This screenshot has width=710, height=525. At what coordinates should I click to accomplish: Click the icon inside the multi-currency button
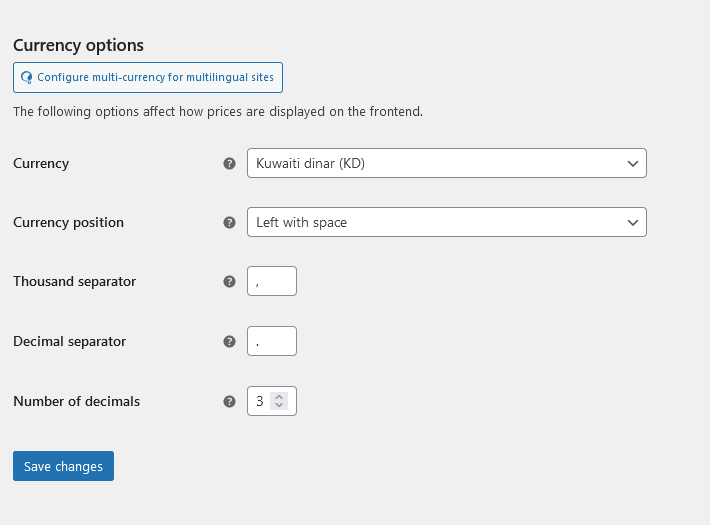click(x=27, y=78)
